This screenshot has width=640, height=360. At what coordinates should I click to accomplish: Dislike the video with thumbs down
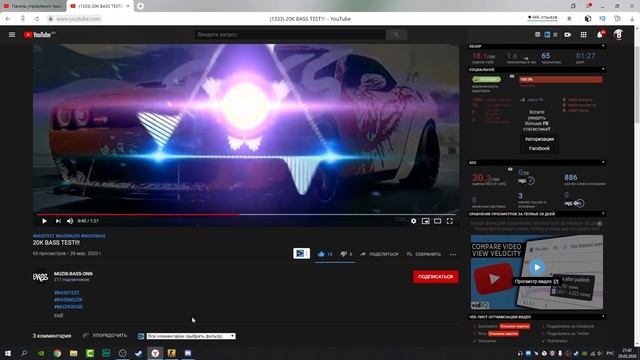344,254
